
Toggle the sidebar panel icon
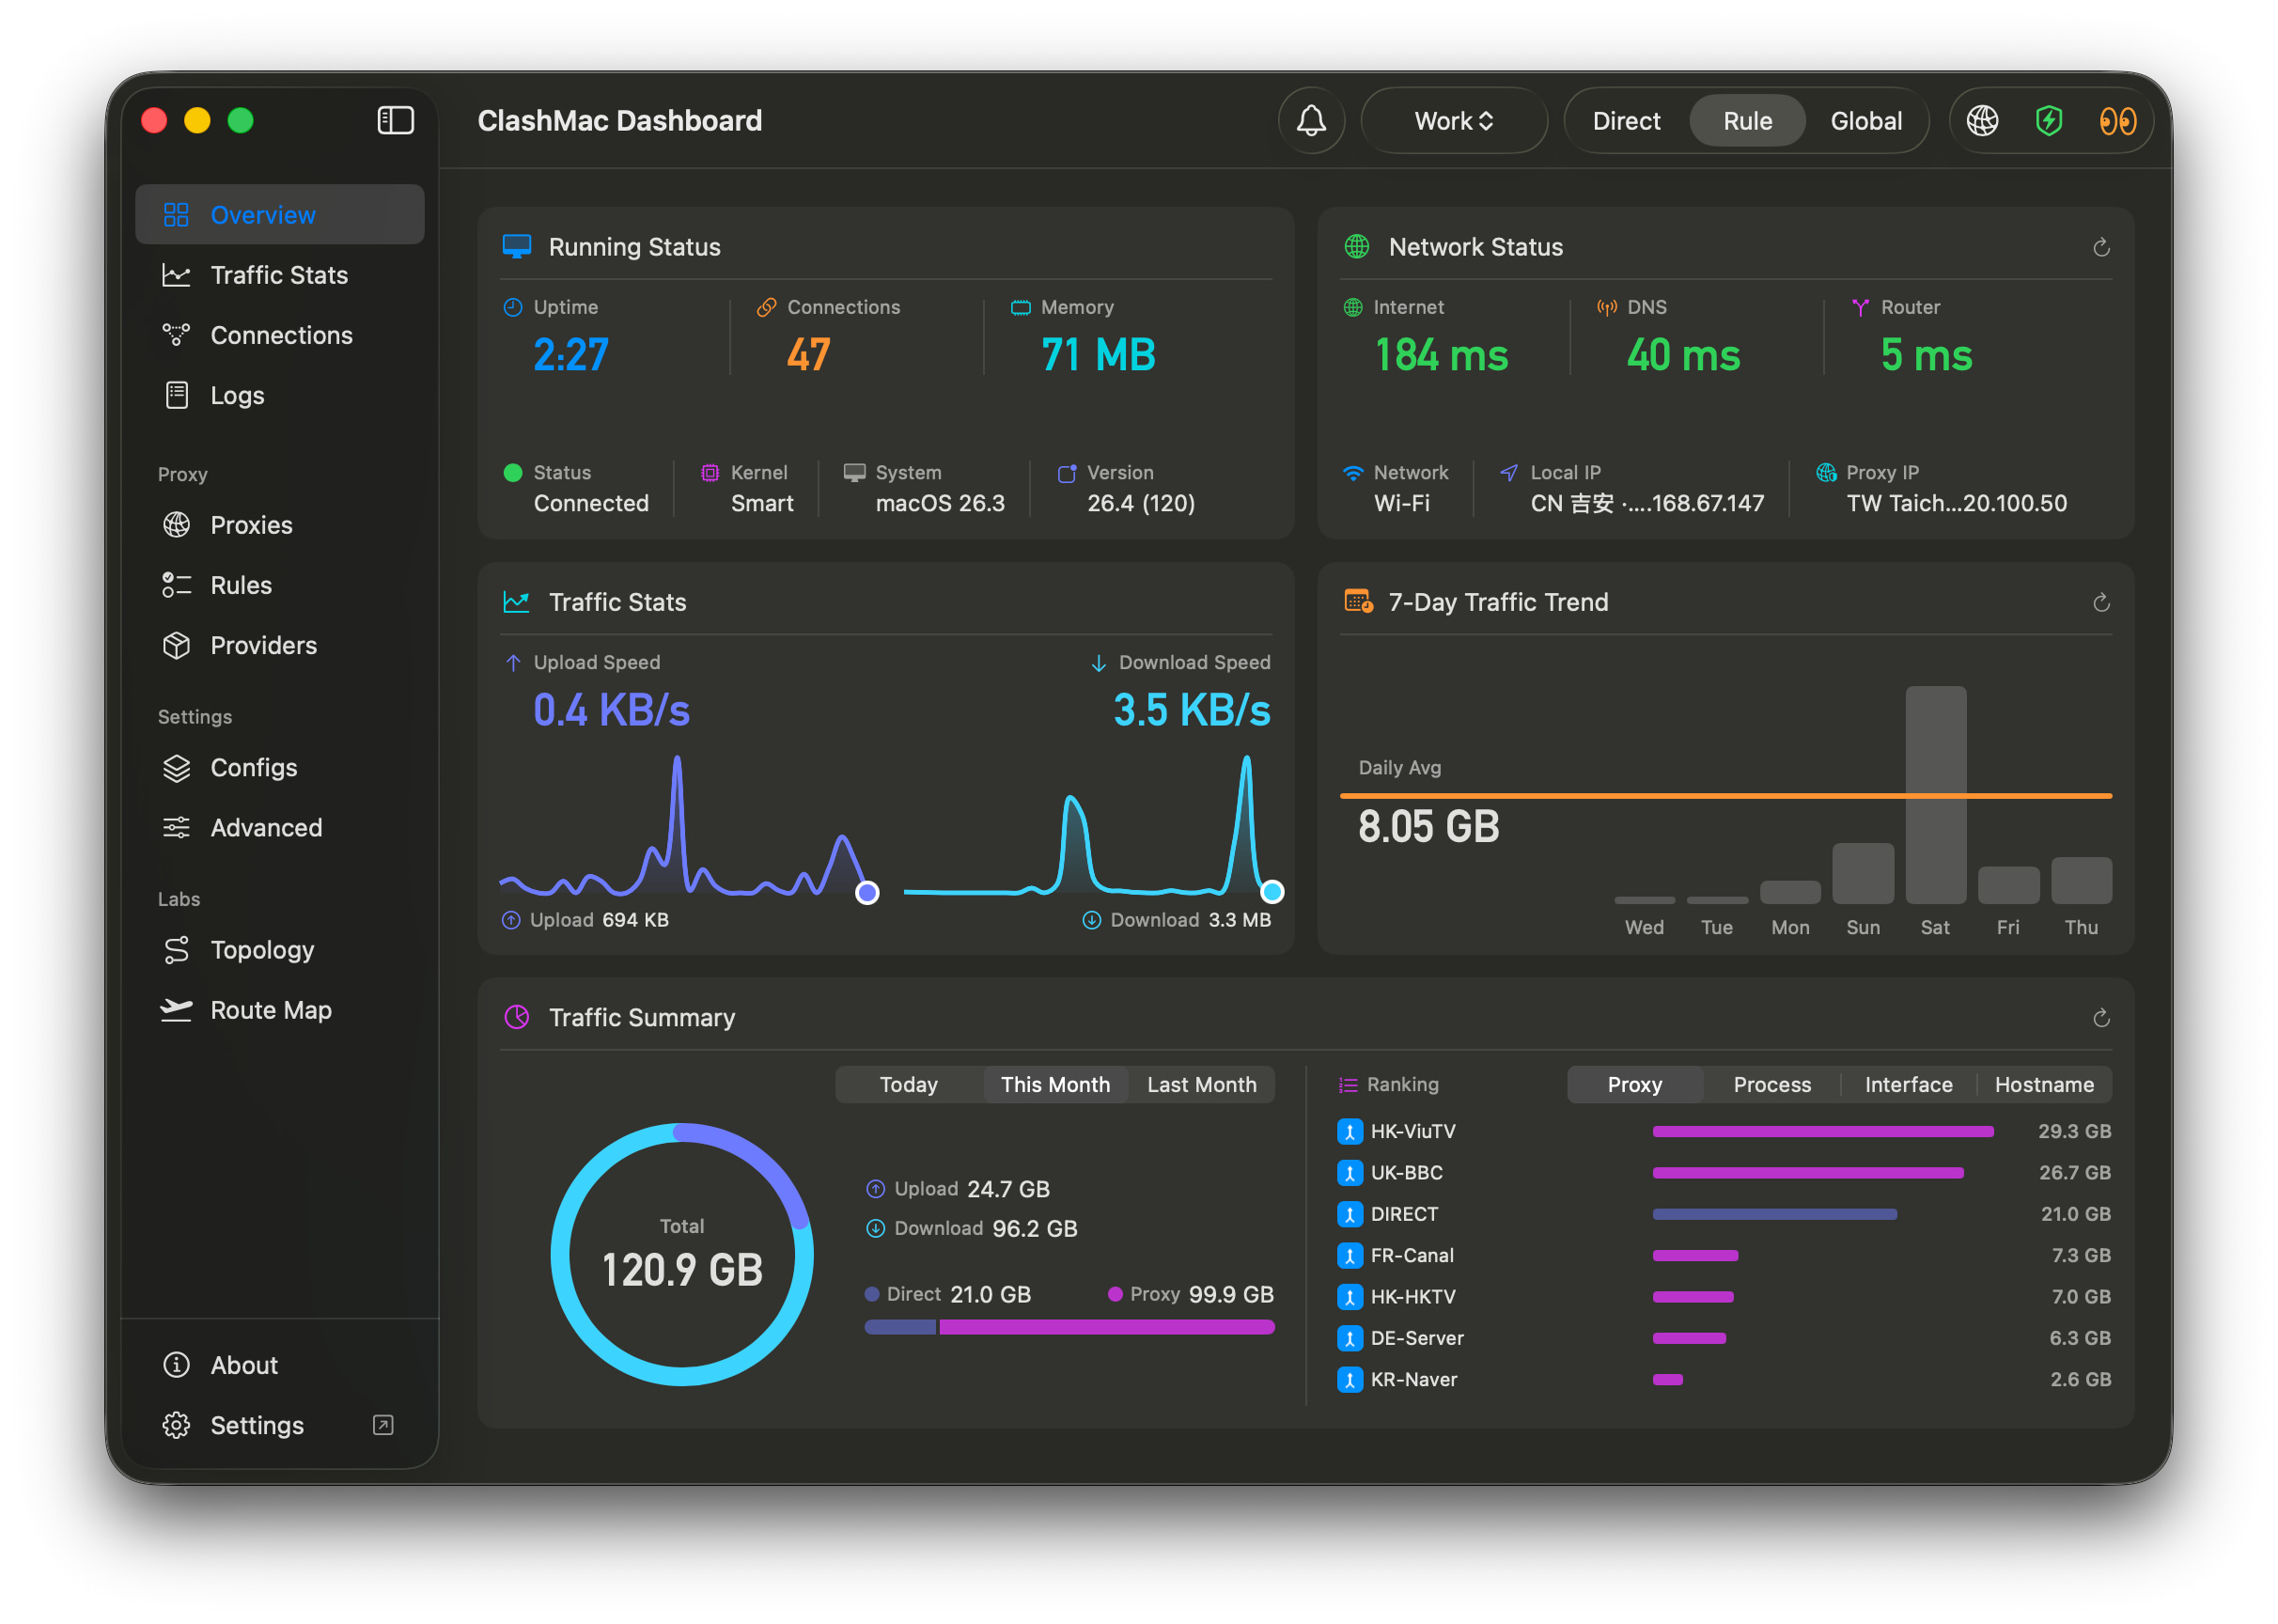tap(395, 121)
